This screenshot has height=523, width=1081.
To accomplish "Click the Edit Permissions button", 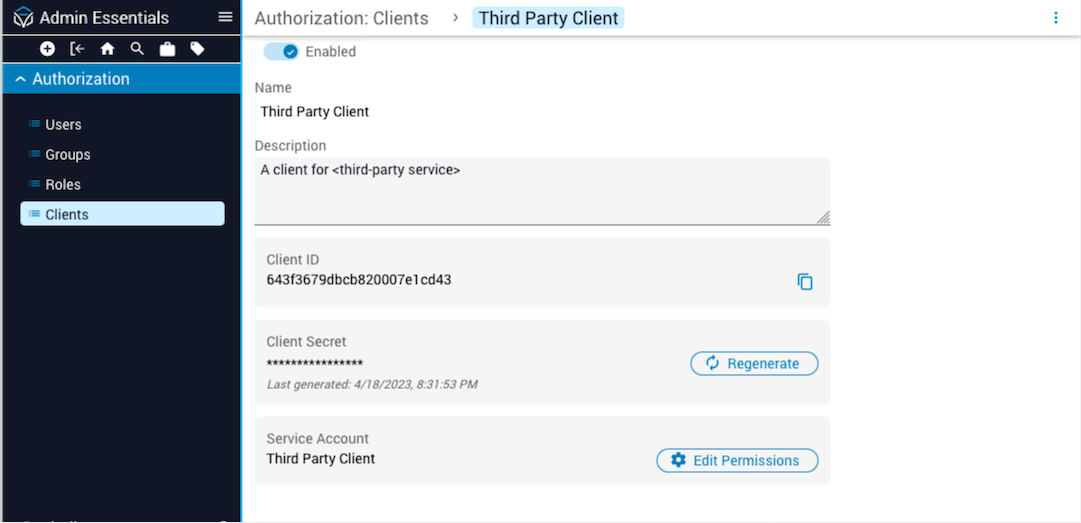I will [737, 461].
